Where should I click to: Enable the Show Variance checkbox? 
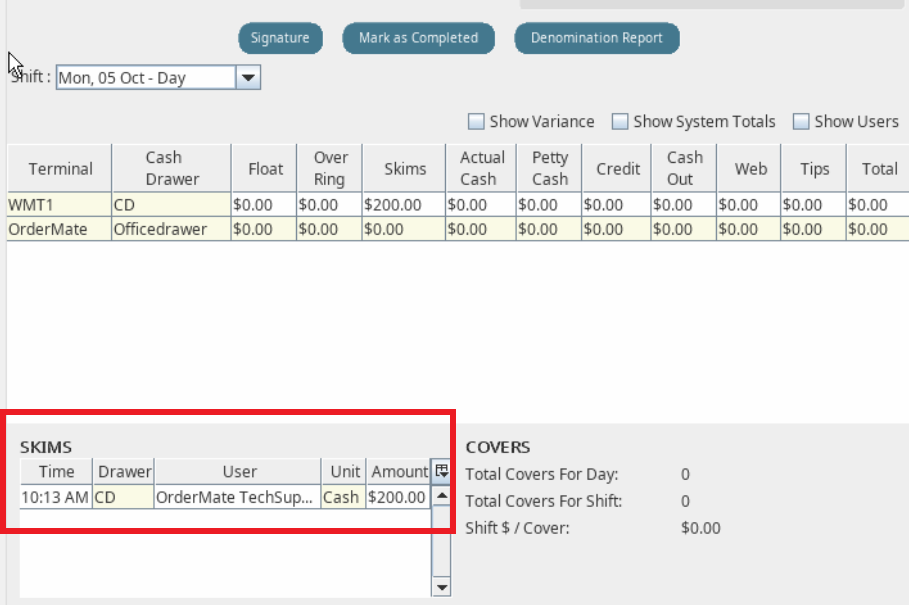[476, 121]
